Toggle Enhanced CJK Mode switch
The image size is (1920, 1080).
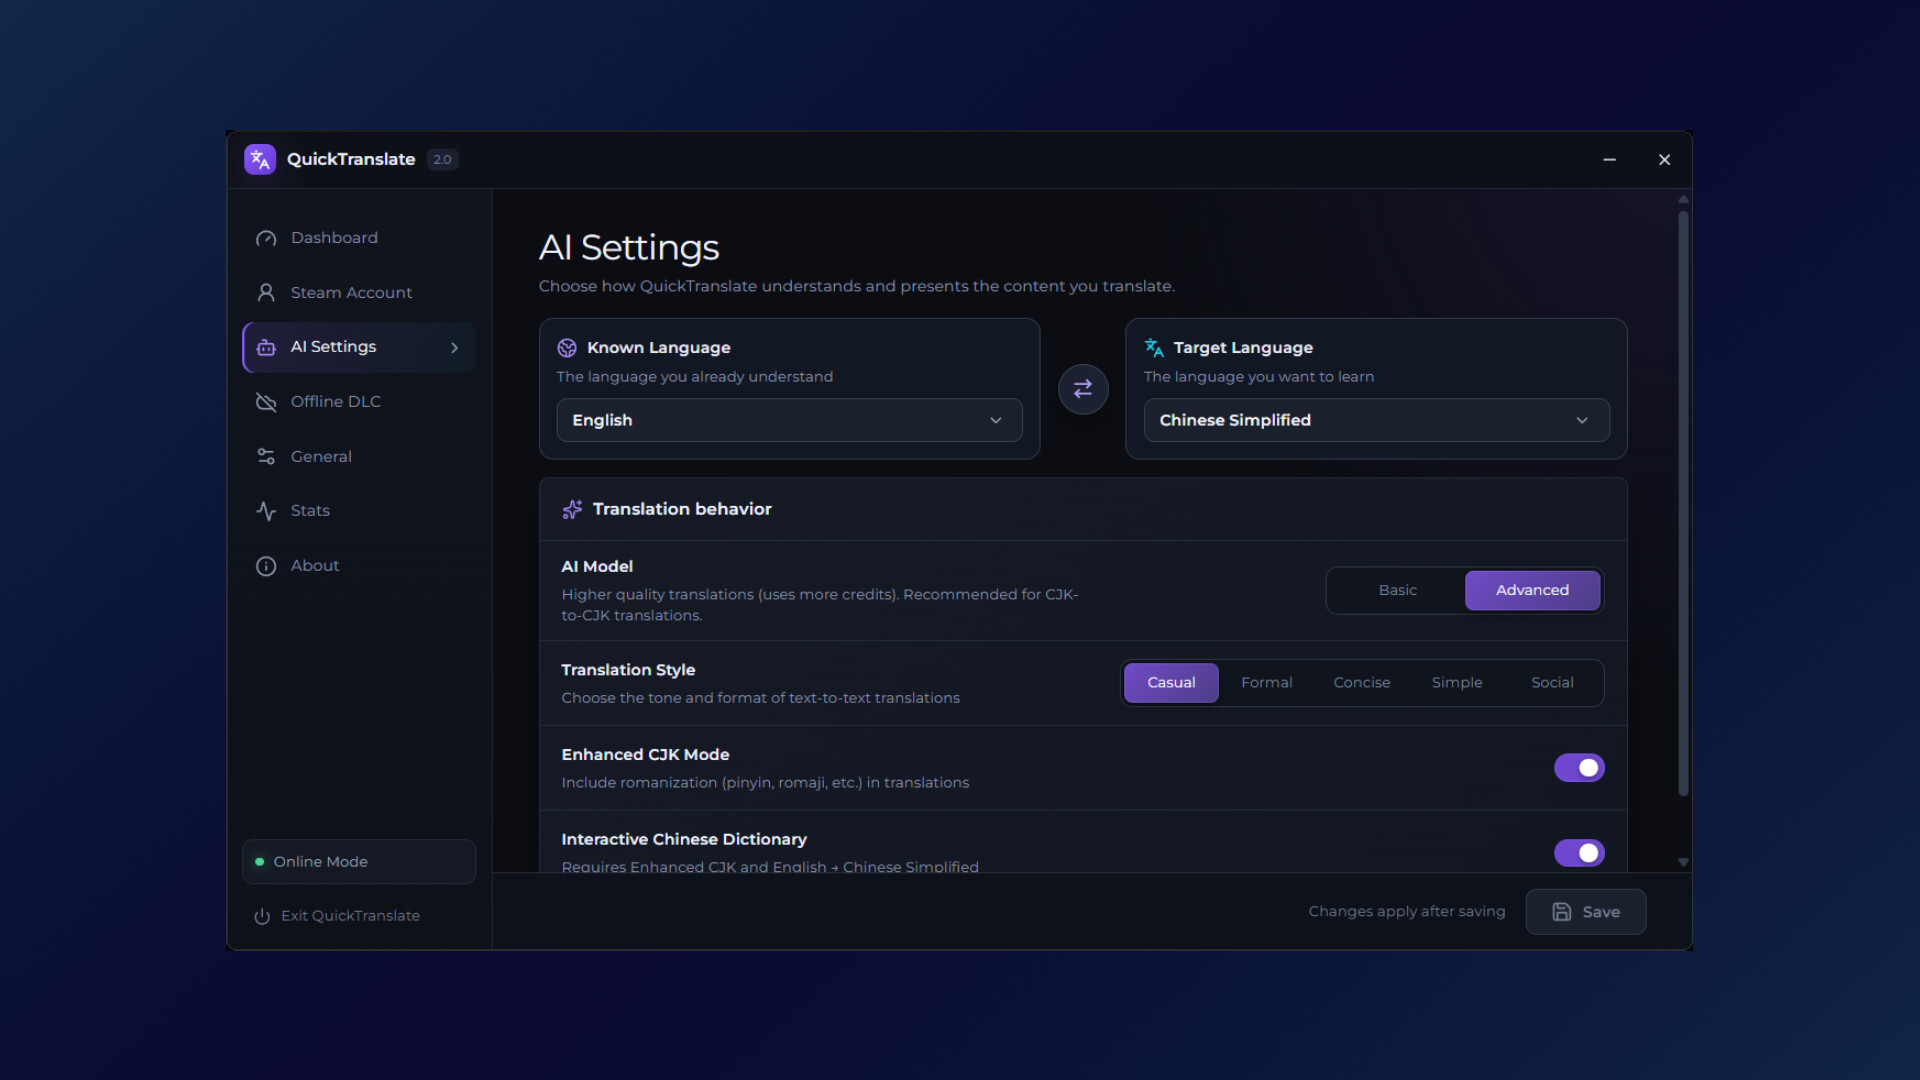1579,768
